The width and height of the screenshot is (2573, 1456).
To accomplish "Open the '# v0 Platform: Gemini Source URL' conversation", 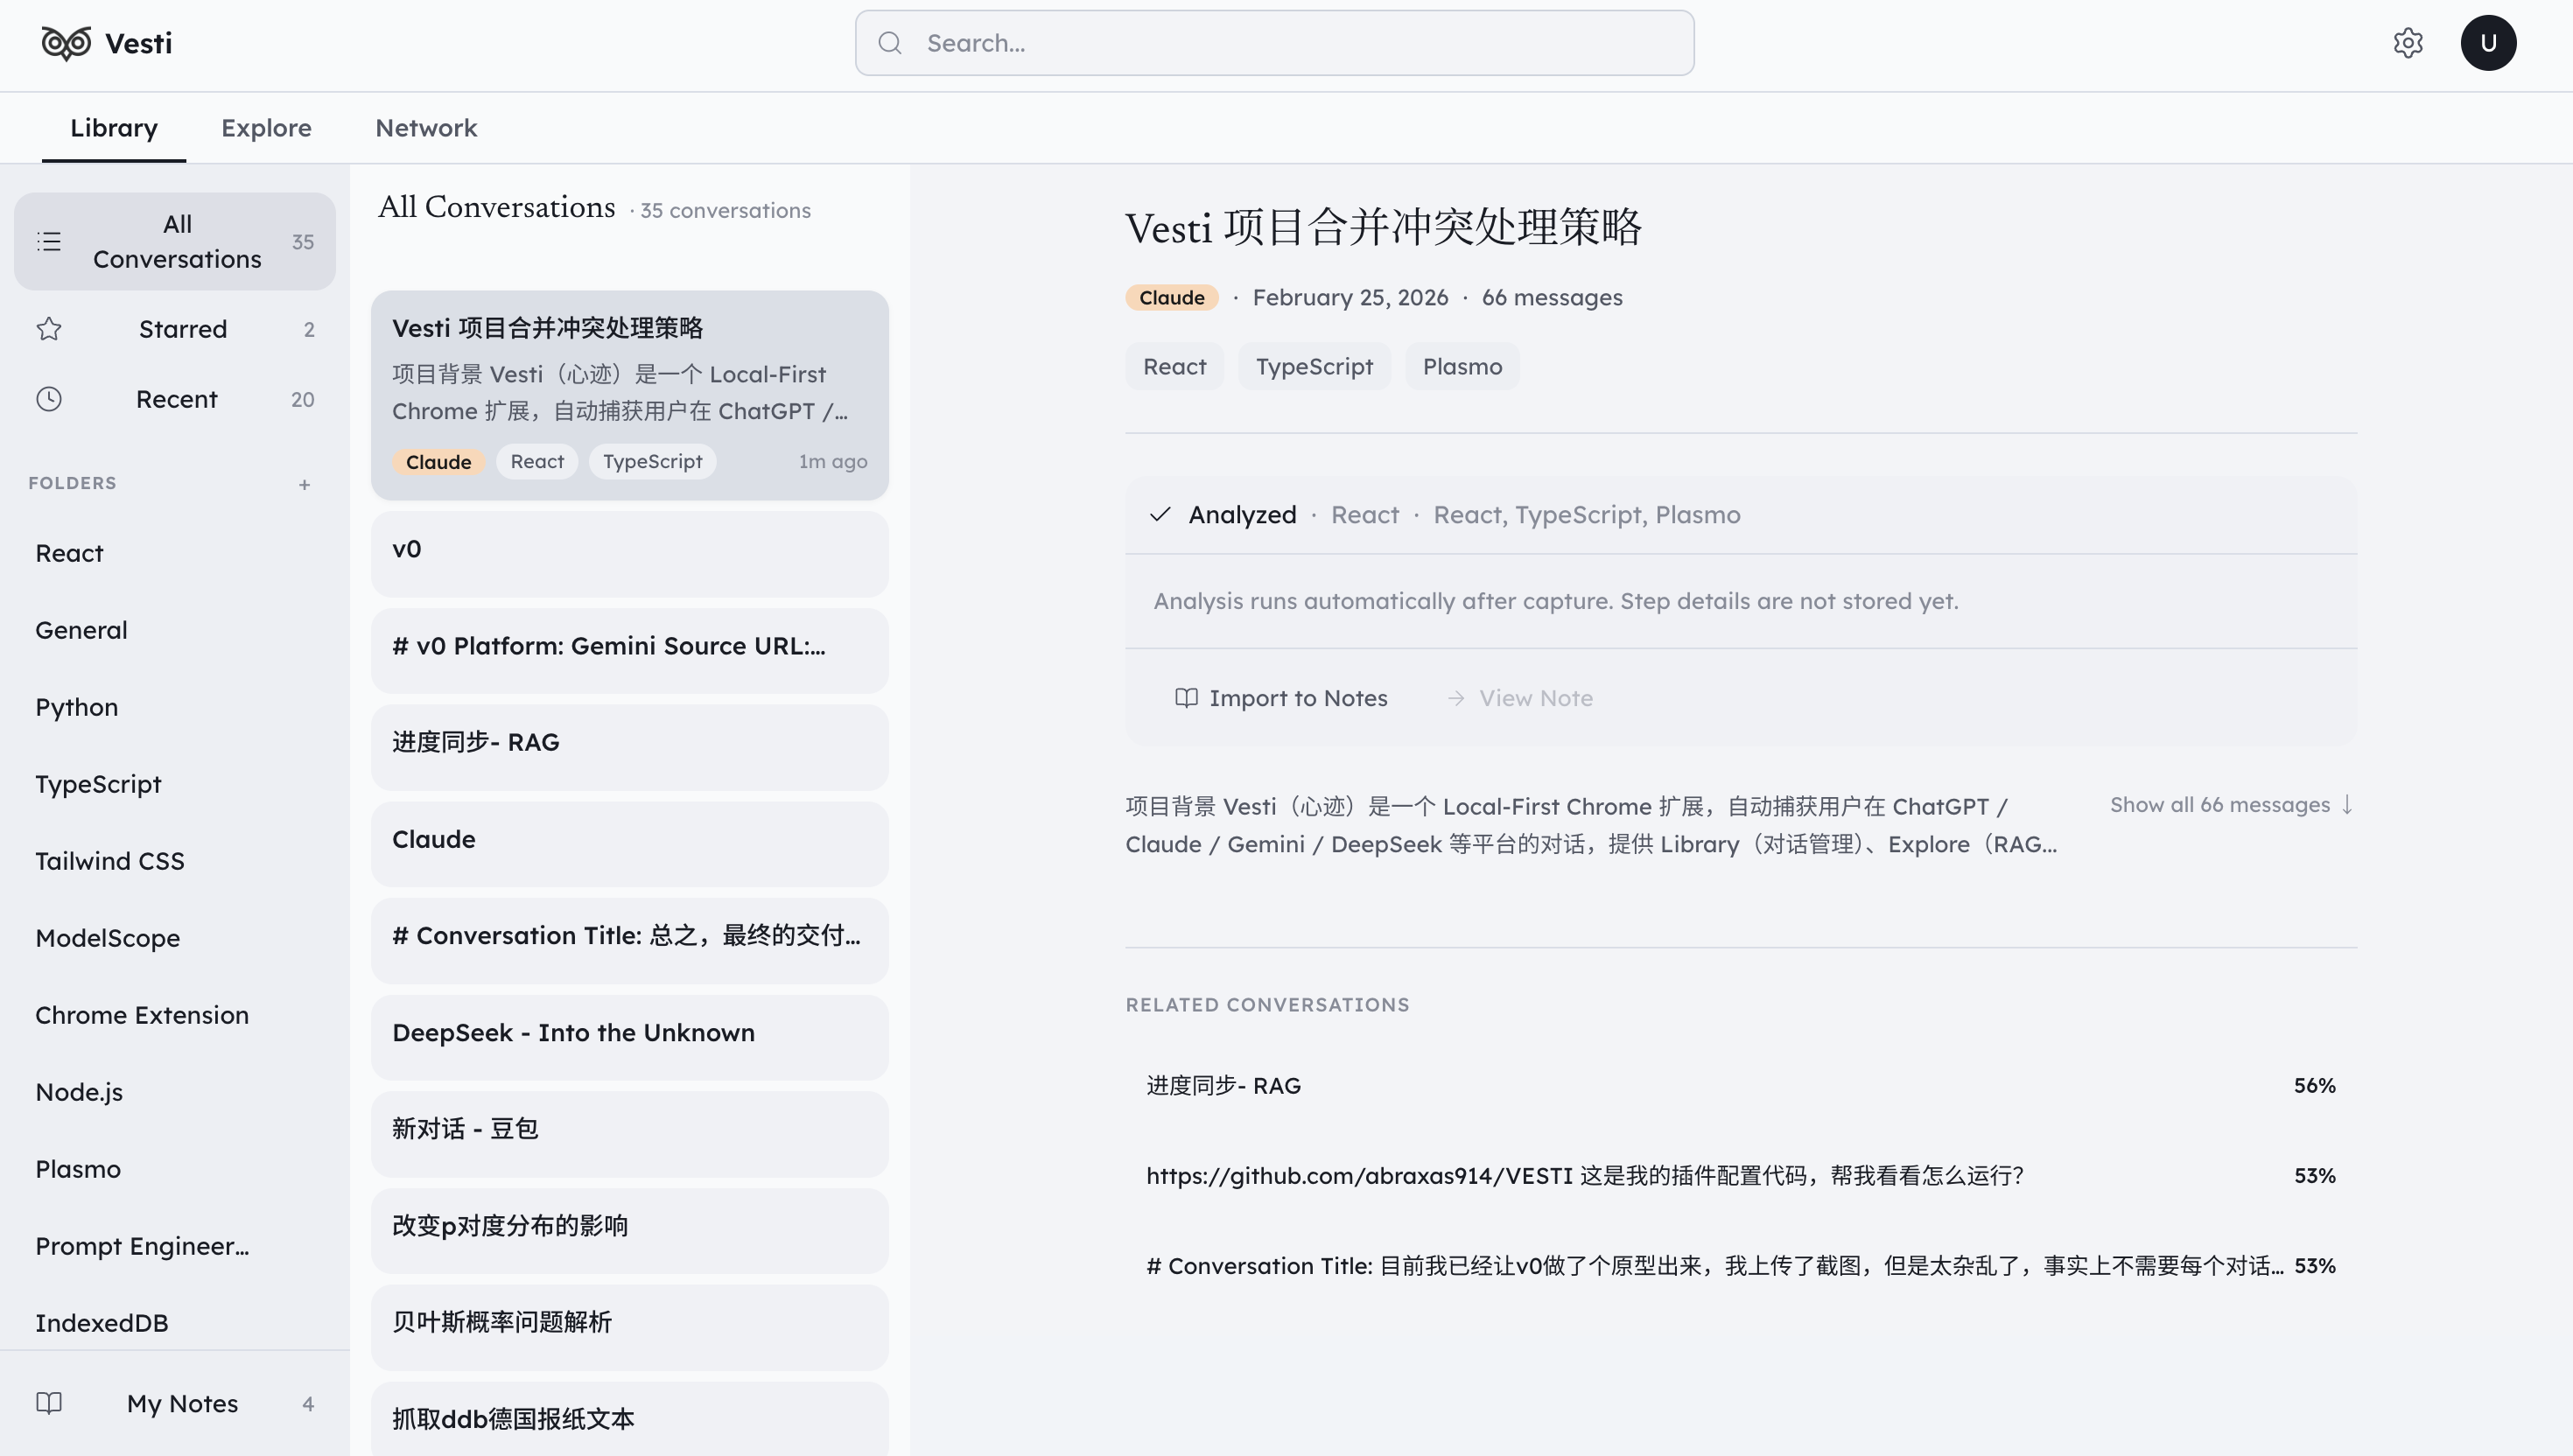I will pos(630,651).
